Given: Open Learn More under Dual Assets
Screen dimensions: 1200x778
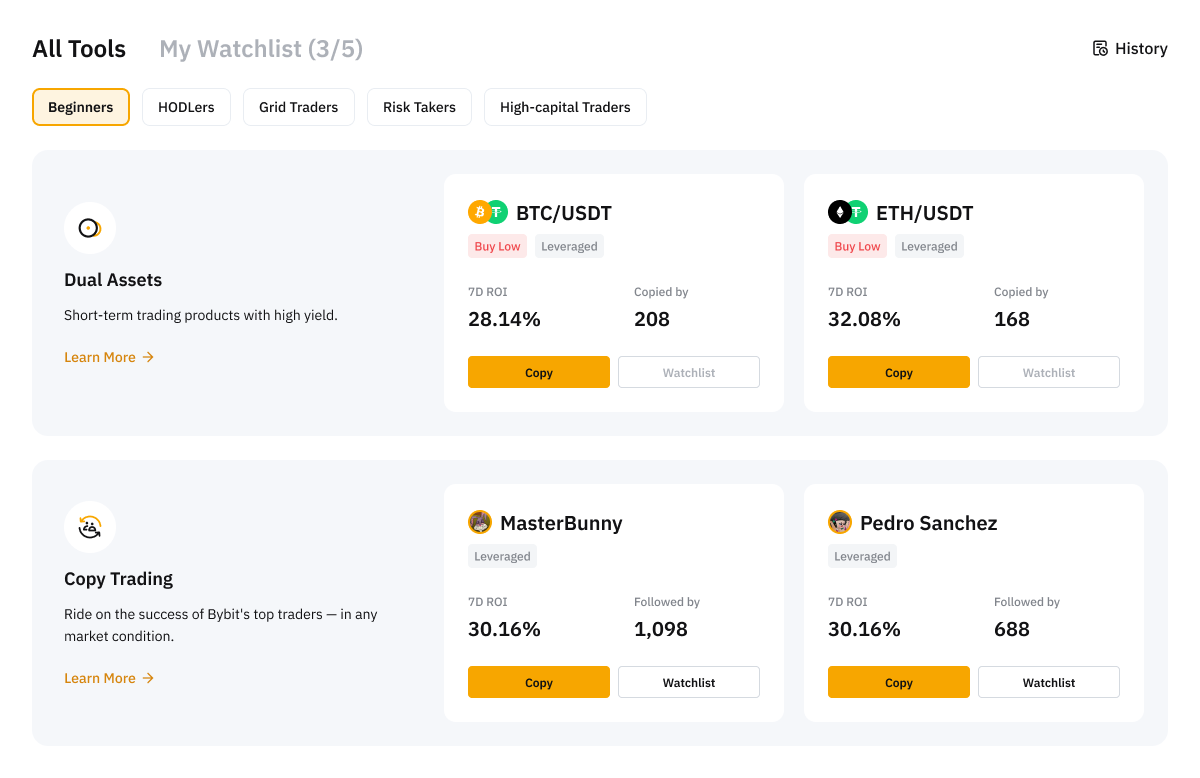Looking at the screenshot, I should point(109,357).
